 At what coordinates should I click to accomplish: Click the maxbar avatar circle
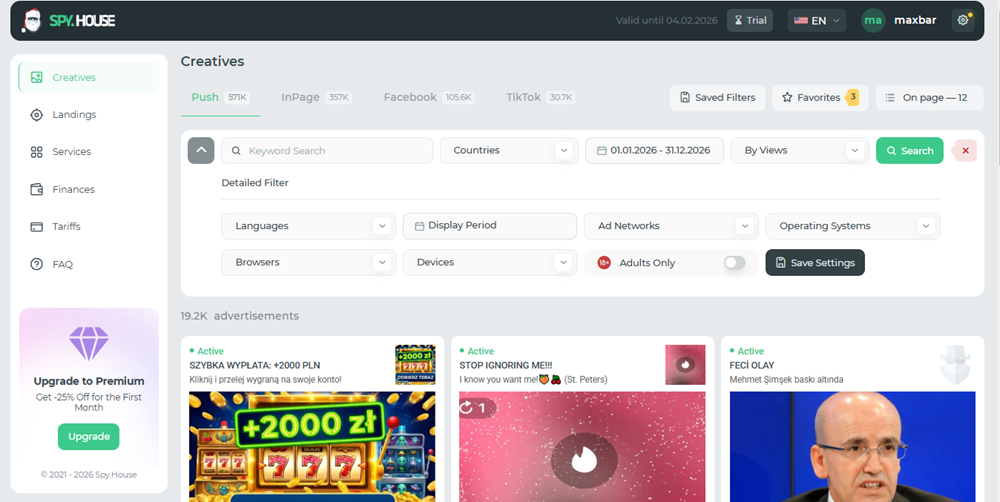tap(873, 20)
